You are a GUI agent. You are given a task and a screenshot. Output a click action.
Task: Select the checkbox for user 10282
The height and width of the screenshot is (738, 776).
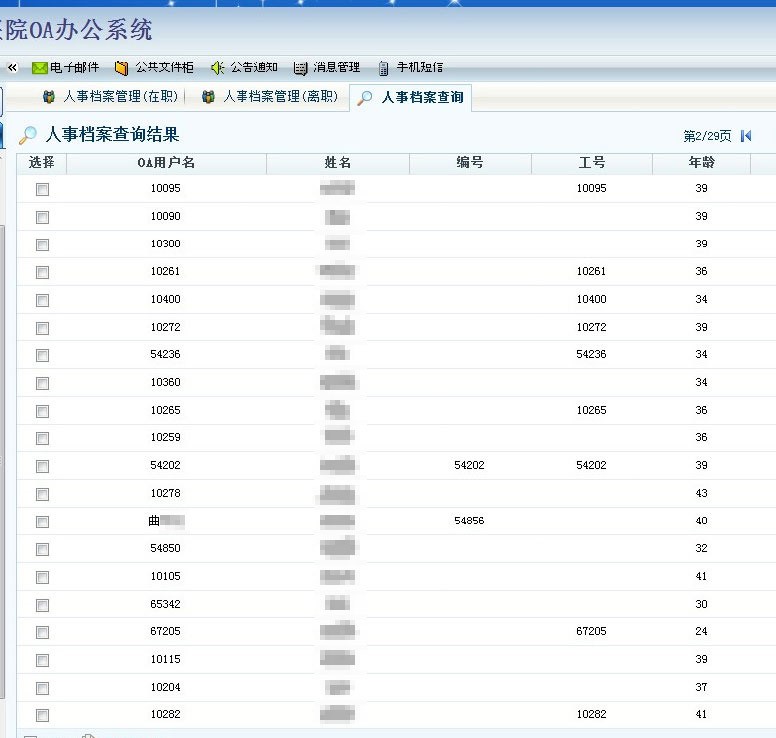pos(43,715)
